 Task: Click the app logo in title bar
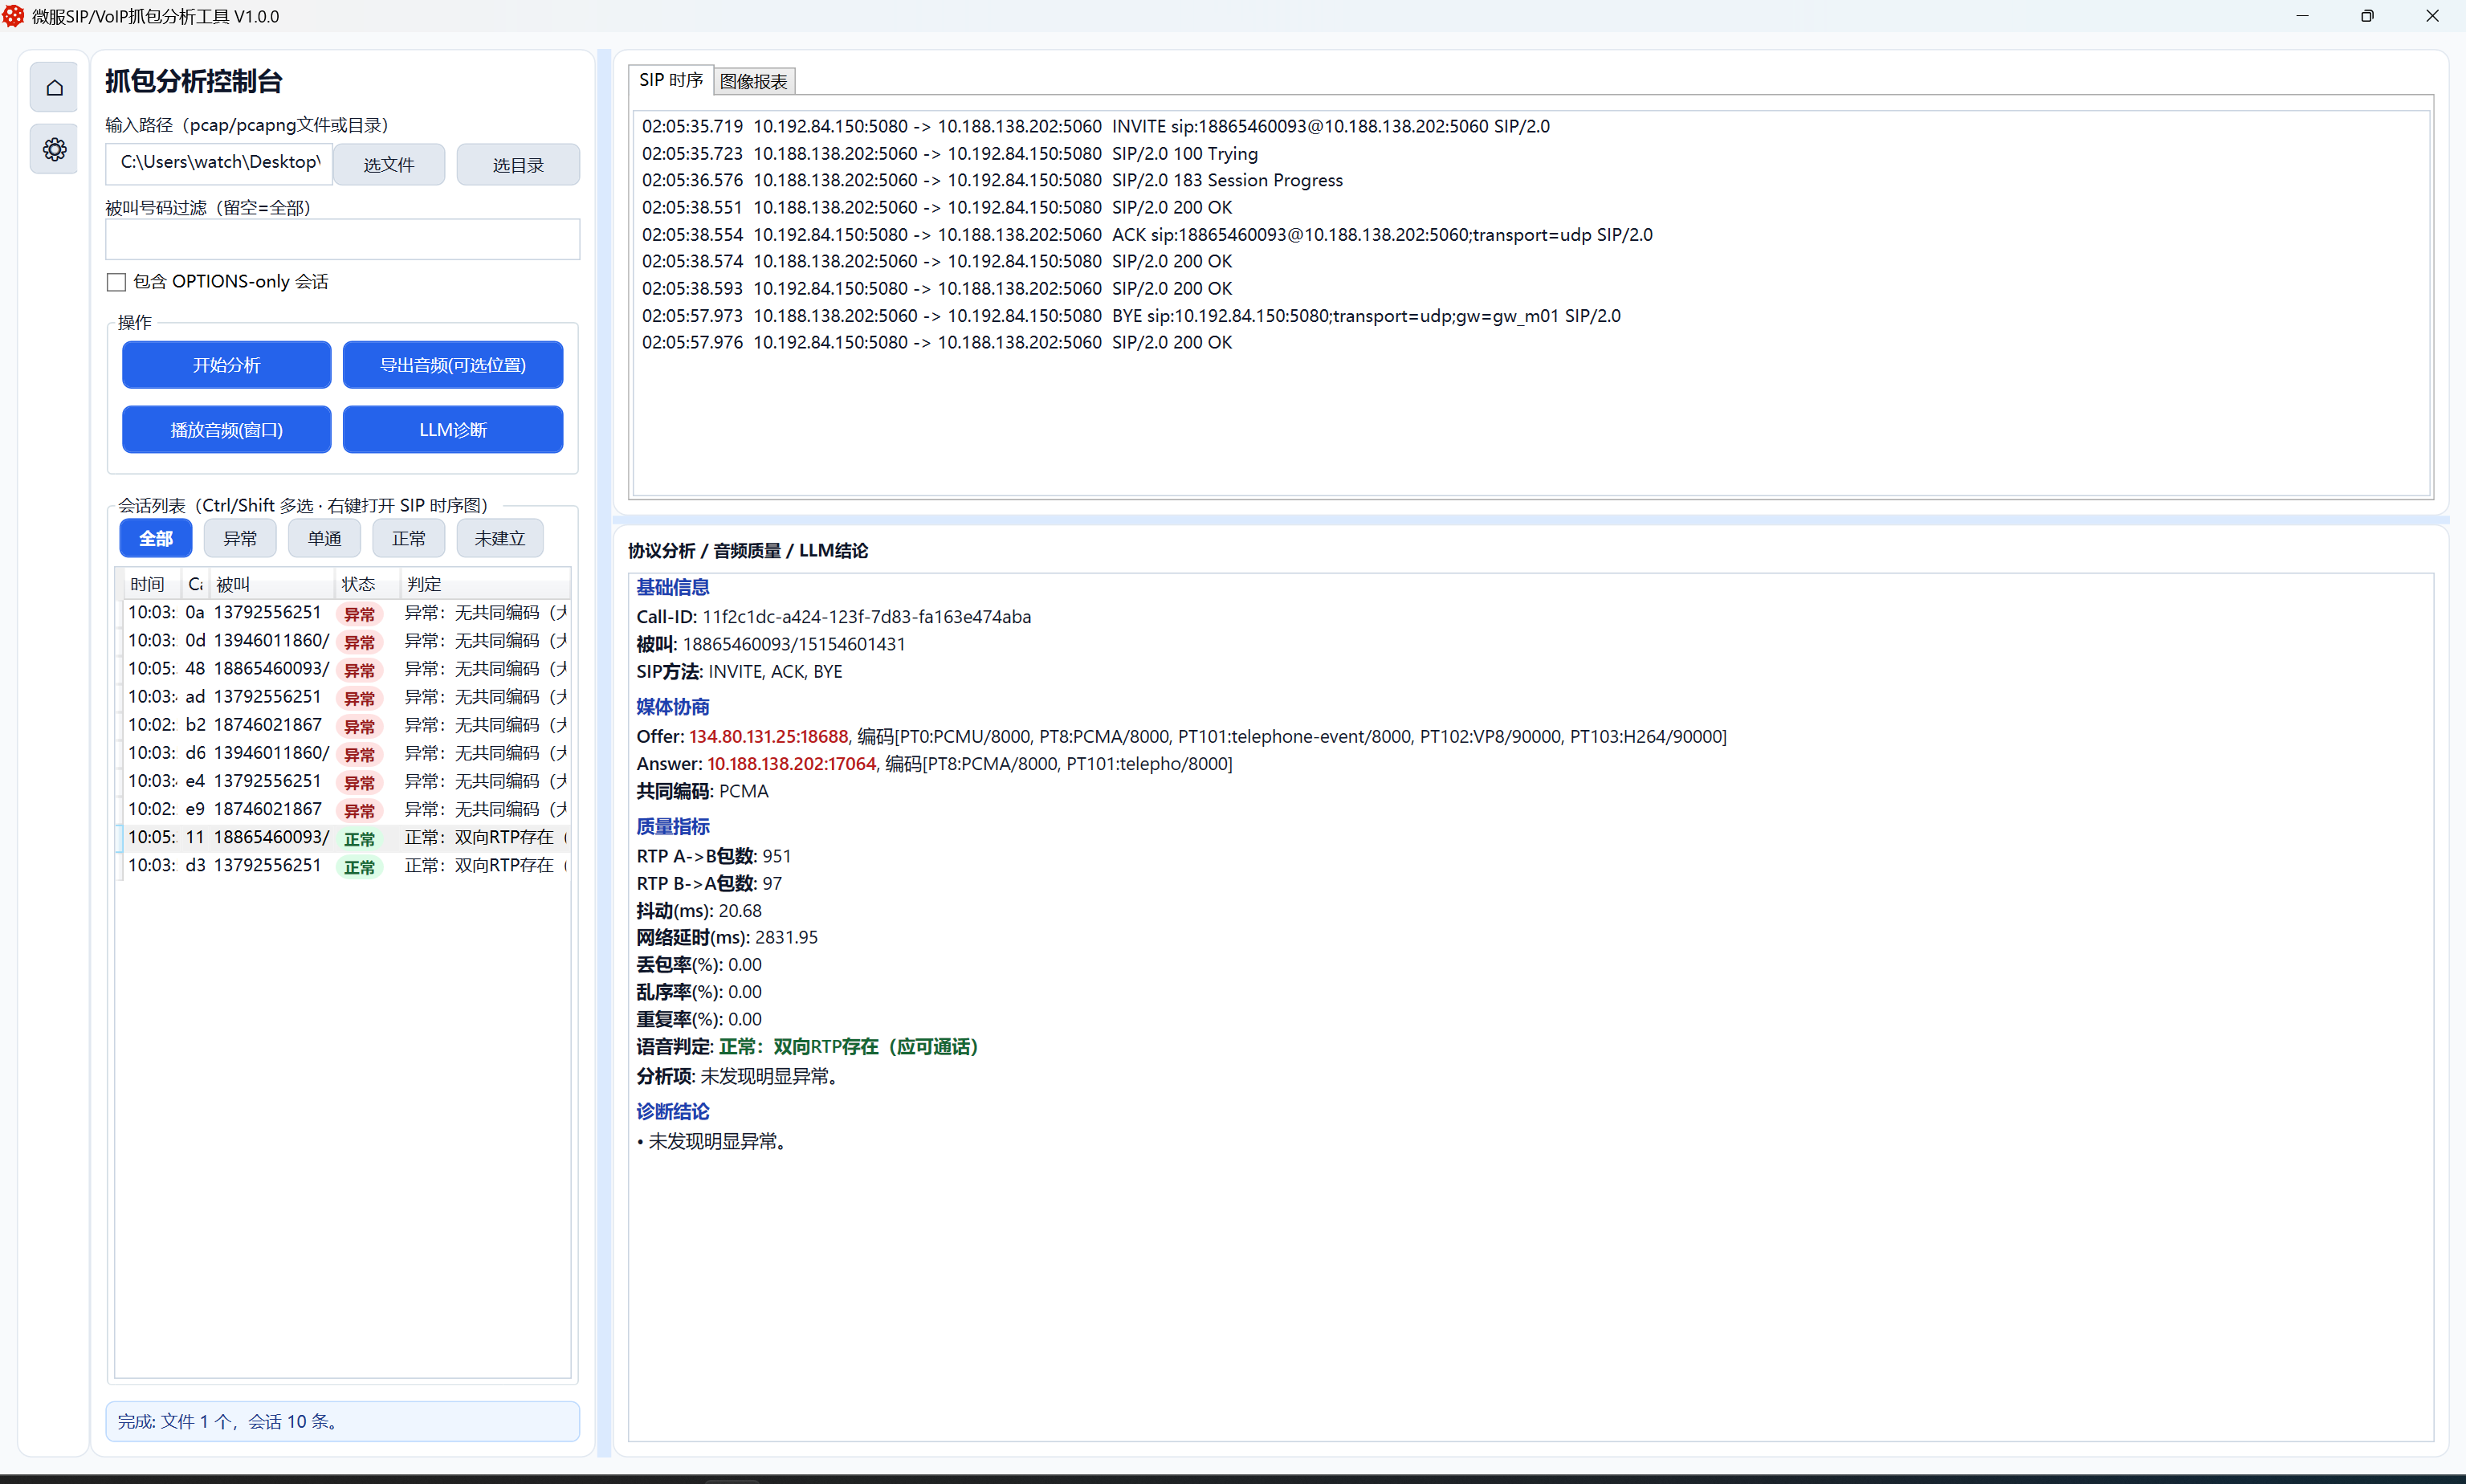13,16
